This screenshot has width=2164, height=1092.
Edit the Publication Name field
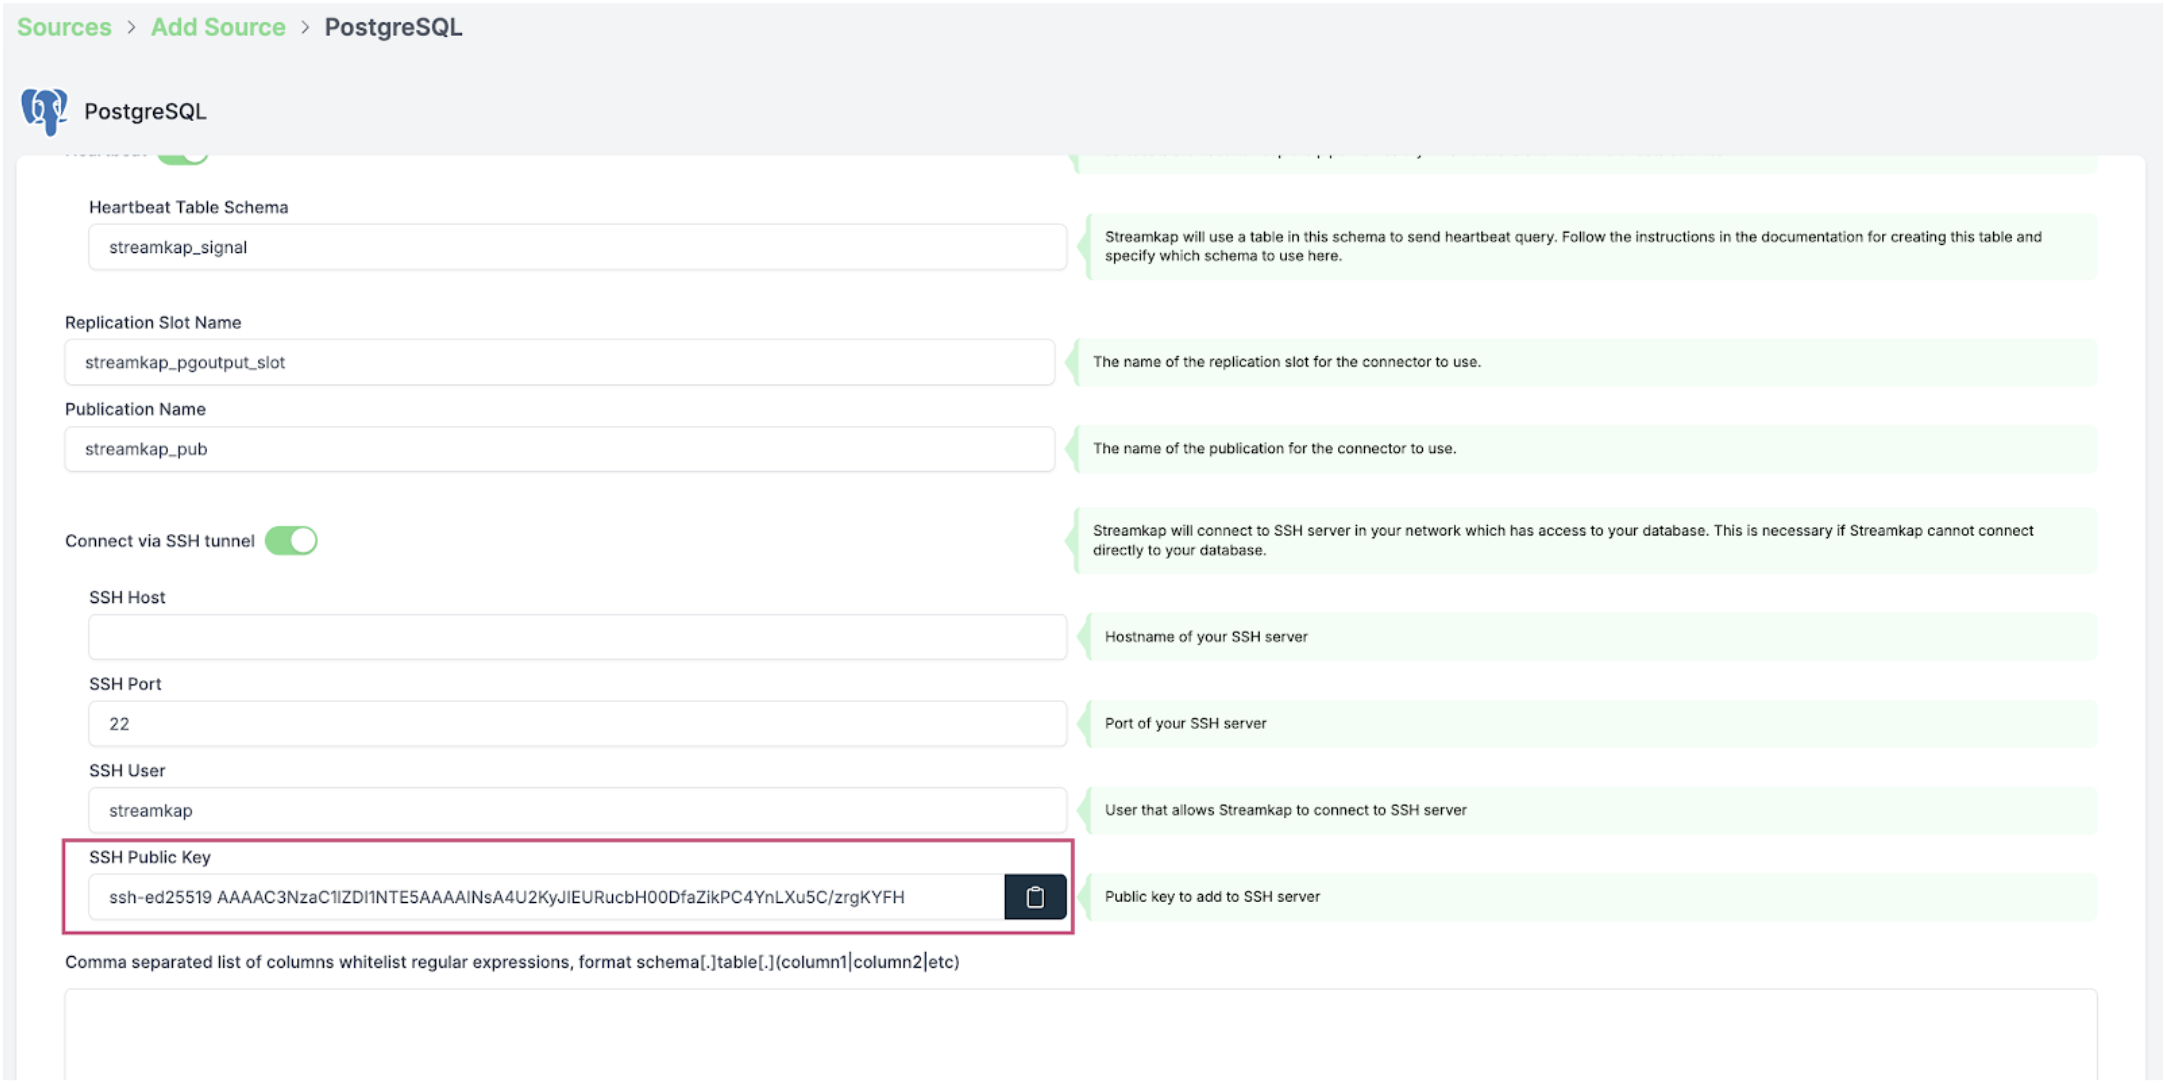[x=560, y=449]
